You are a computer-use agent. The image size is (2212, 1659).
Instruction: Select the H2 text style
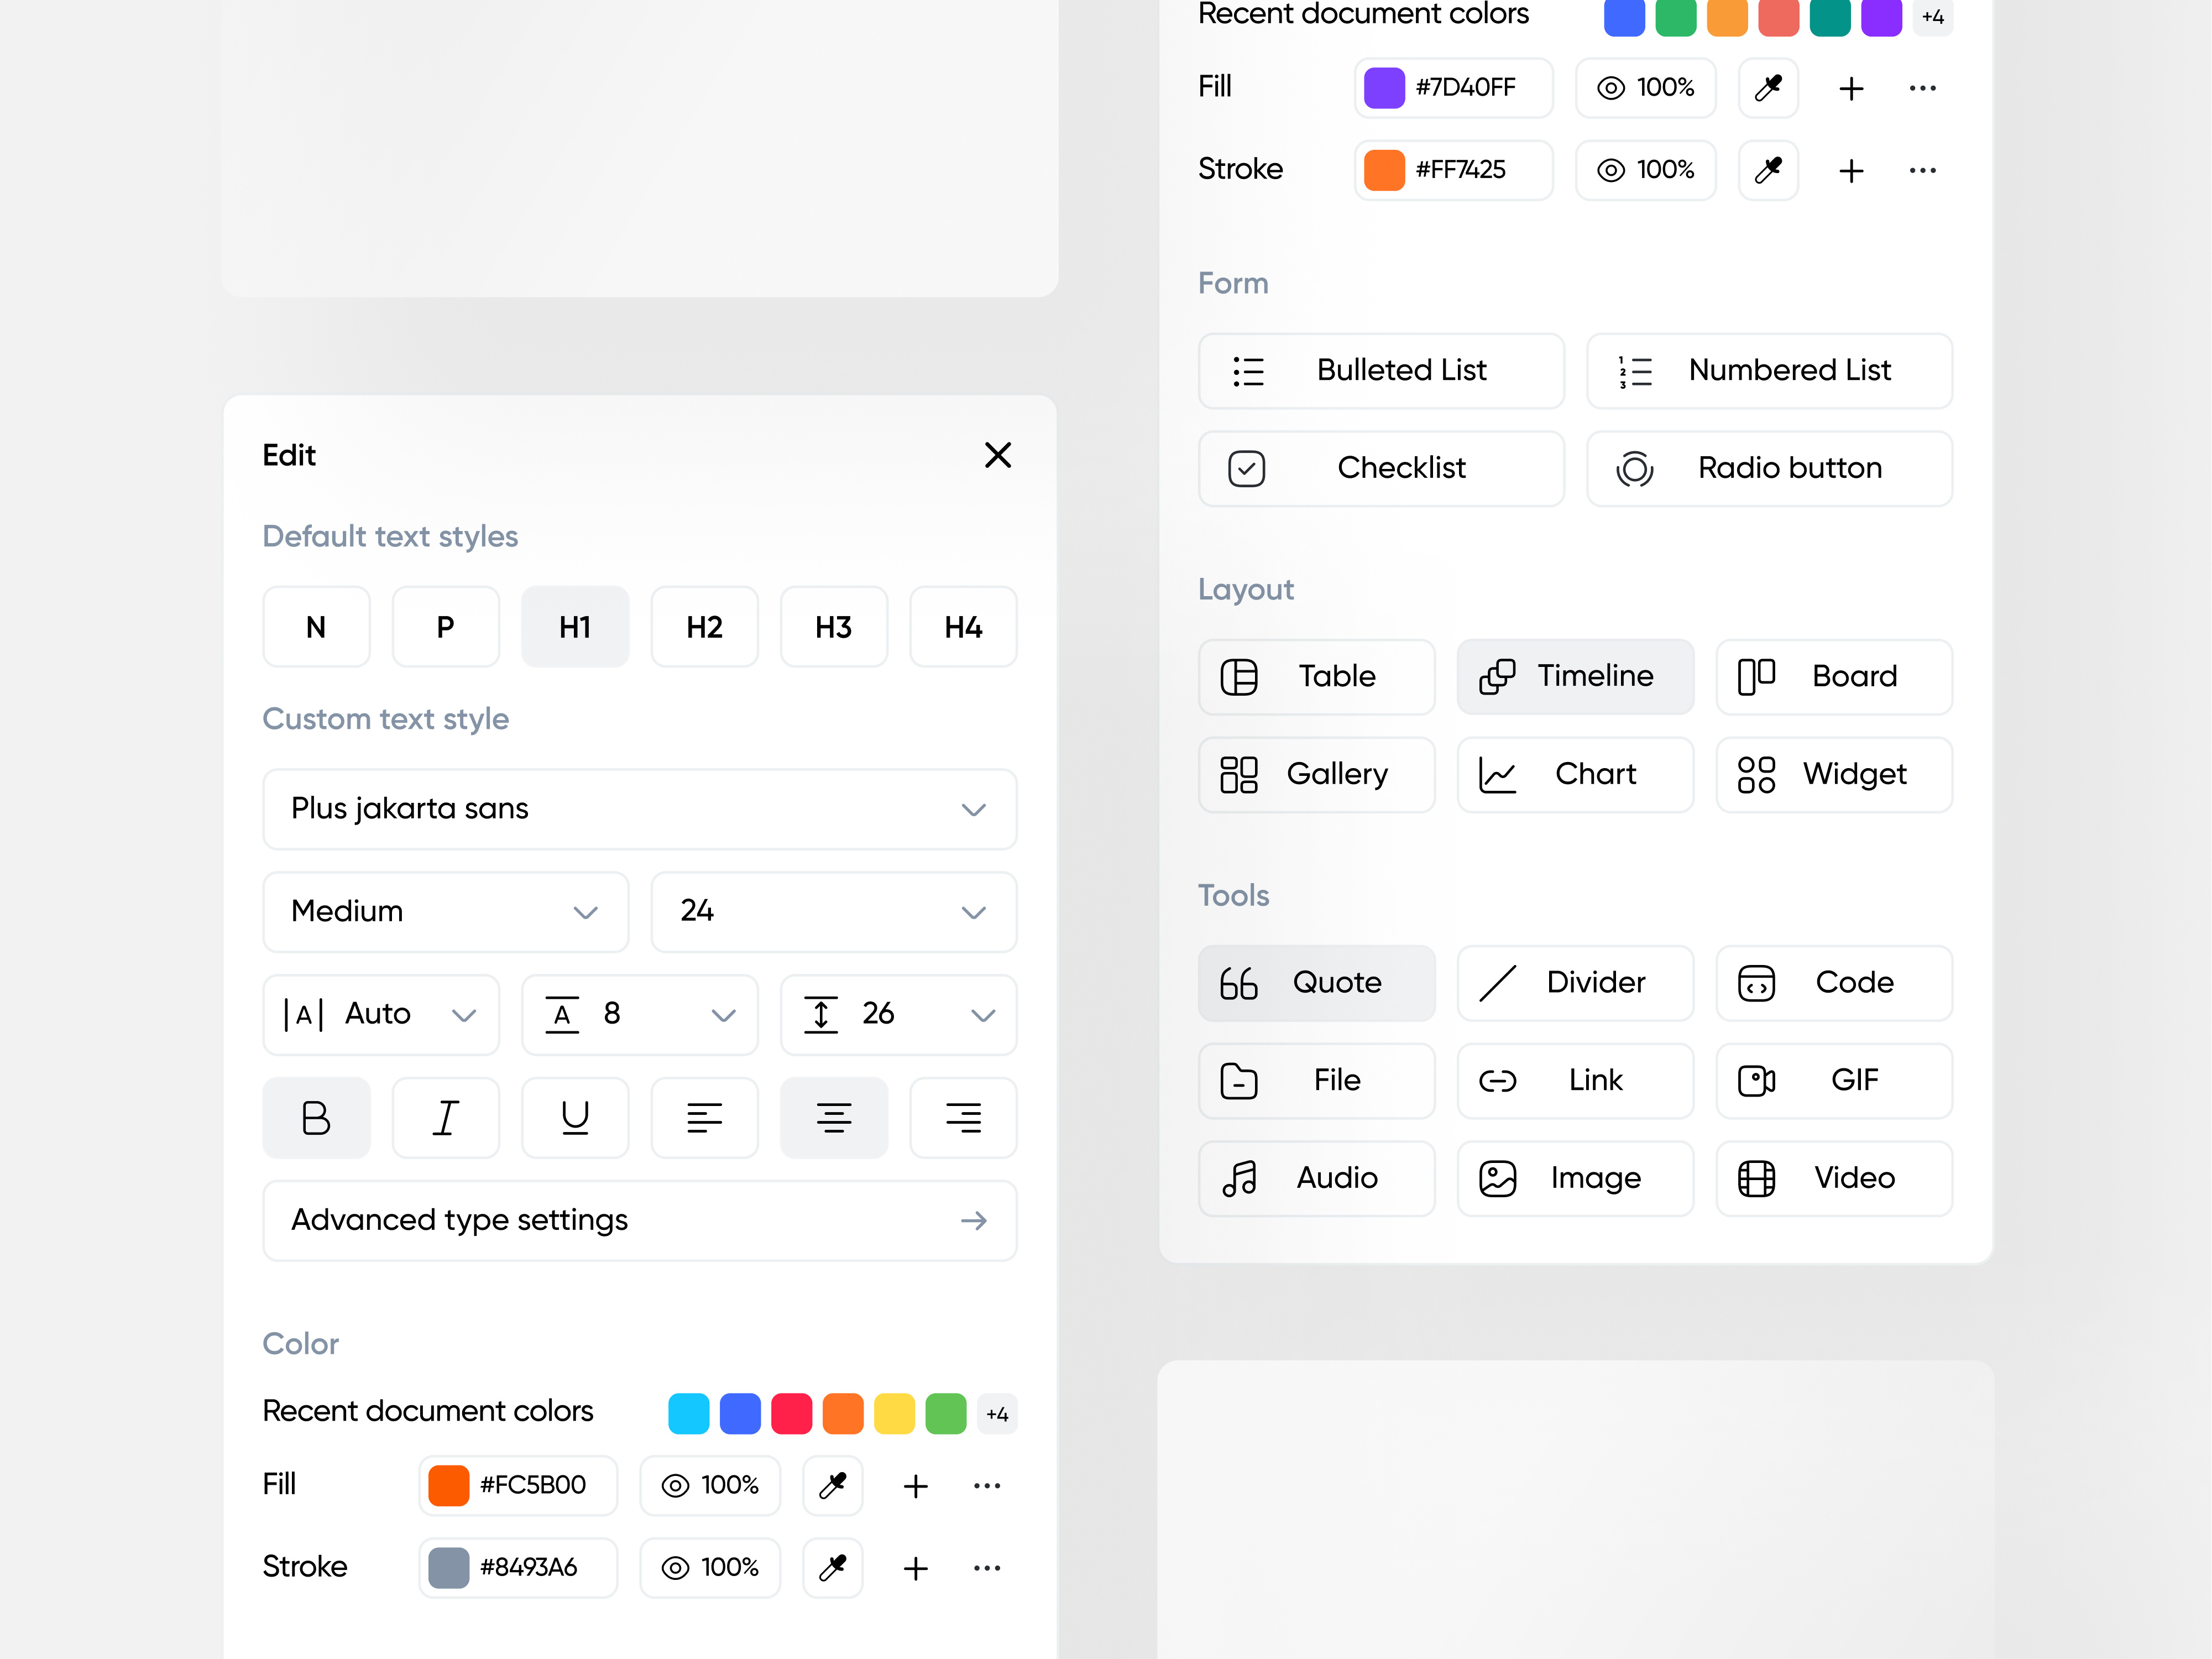[704, 627]
